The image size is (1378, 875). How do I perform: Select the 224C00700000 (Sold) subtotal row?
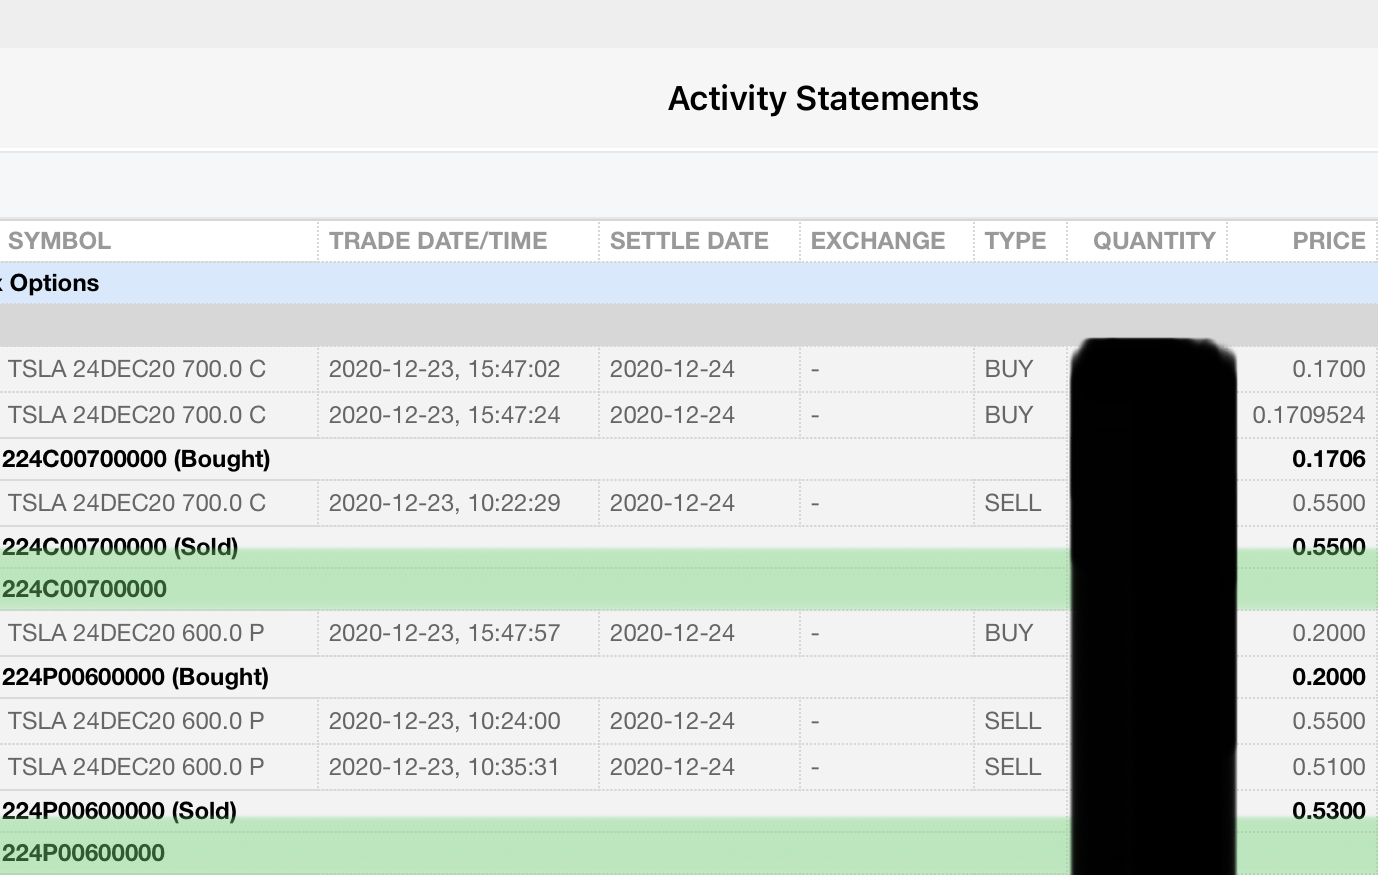[120, 547]
